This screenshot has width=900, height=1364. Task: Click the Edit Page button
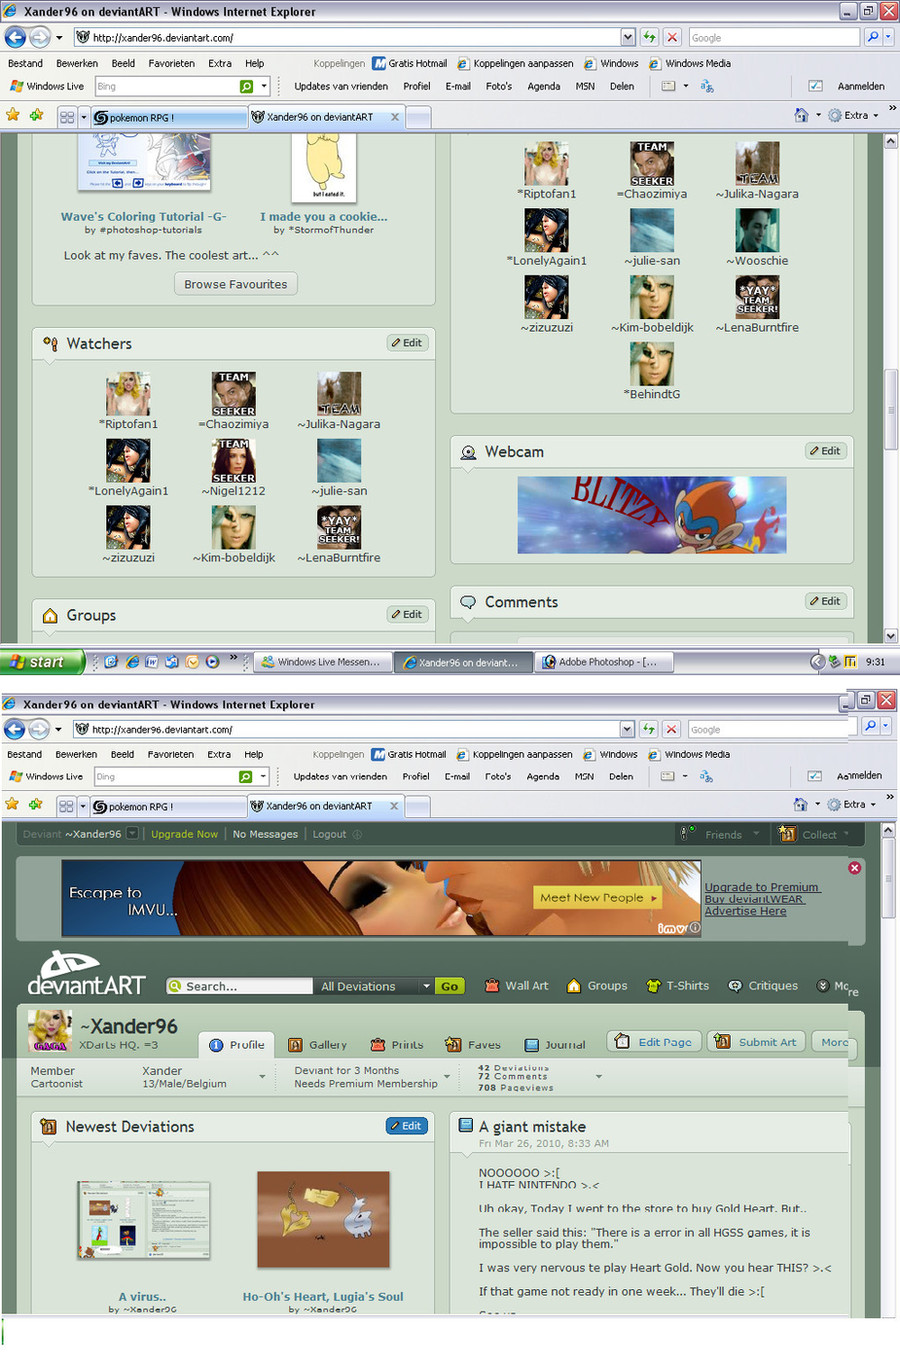click(654, 1041)
